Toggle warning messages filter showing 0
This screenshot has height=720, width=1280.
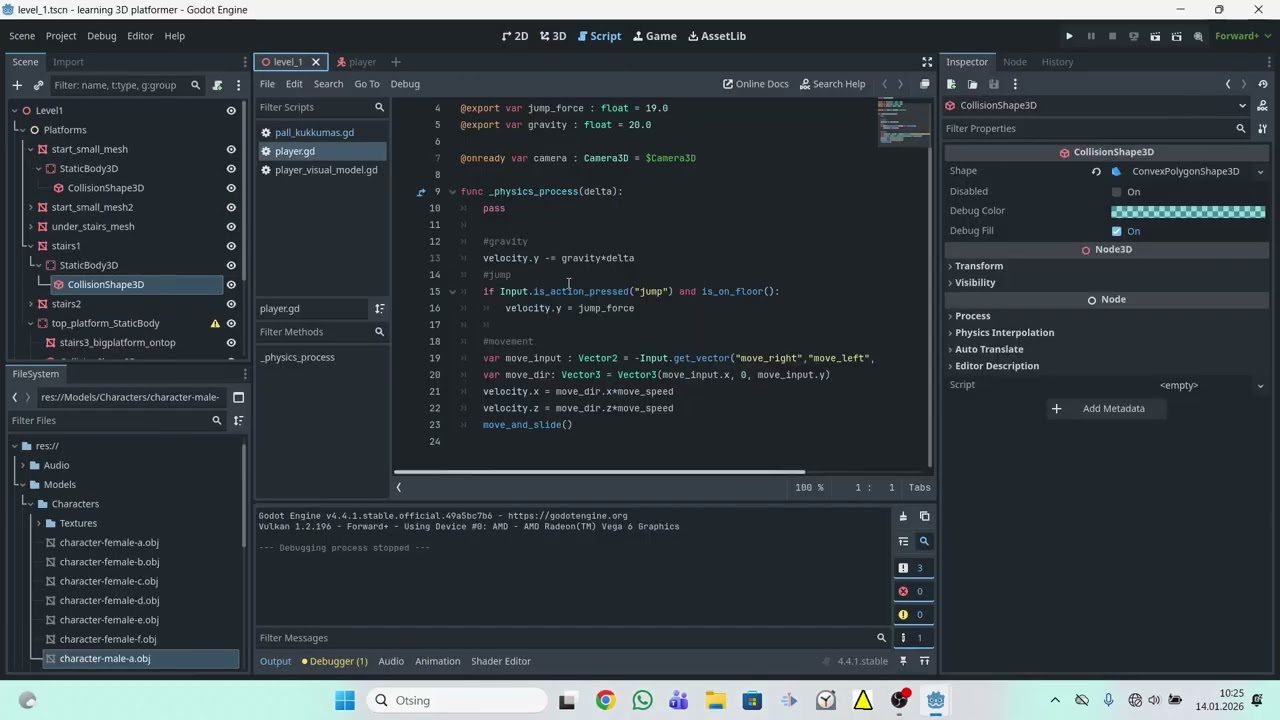pyautogui.click(x=912, y=615)
